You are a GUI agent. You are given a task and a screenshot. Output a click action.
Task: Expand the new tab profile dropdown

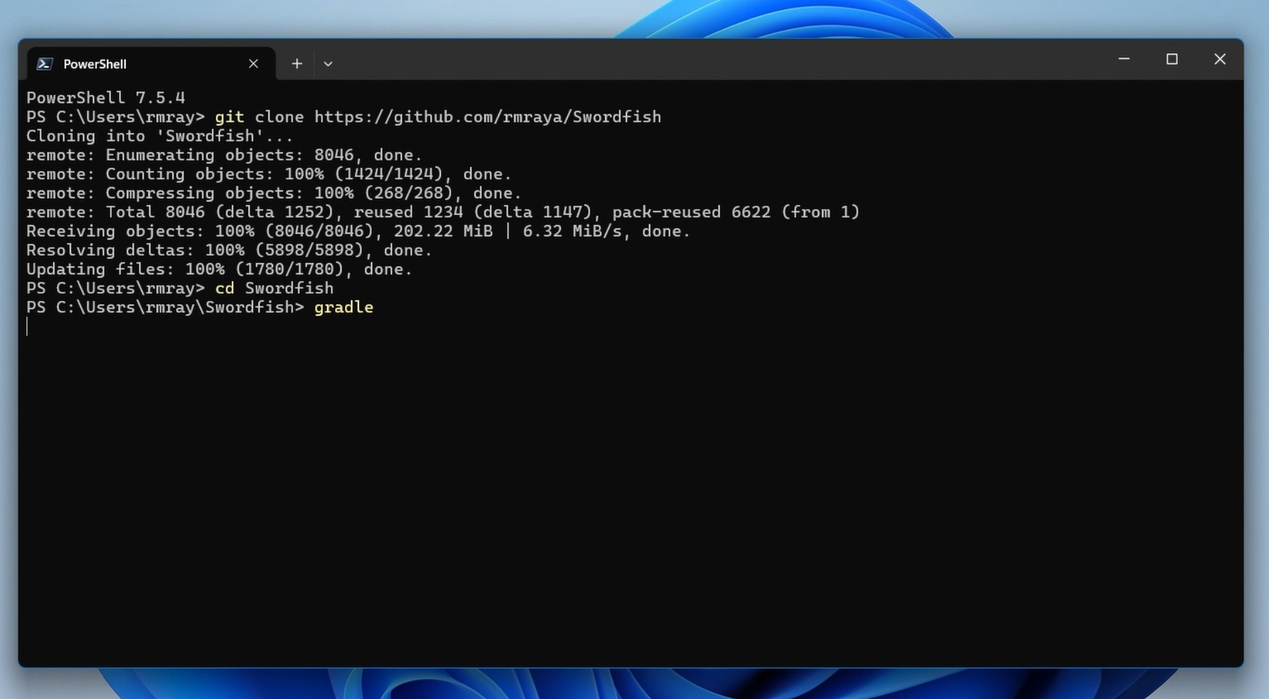click(328, 64)
